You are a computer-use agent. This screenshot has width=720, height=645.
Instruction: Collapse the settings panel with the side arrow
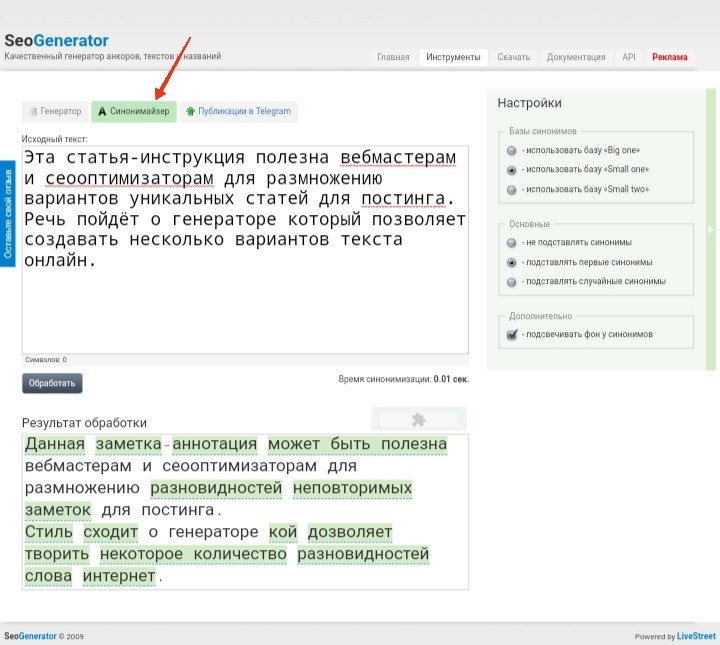pyautogui.click(x=711, y=230)
